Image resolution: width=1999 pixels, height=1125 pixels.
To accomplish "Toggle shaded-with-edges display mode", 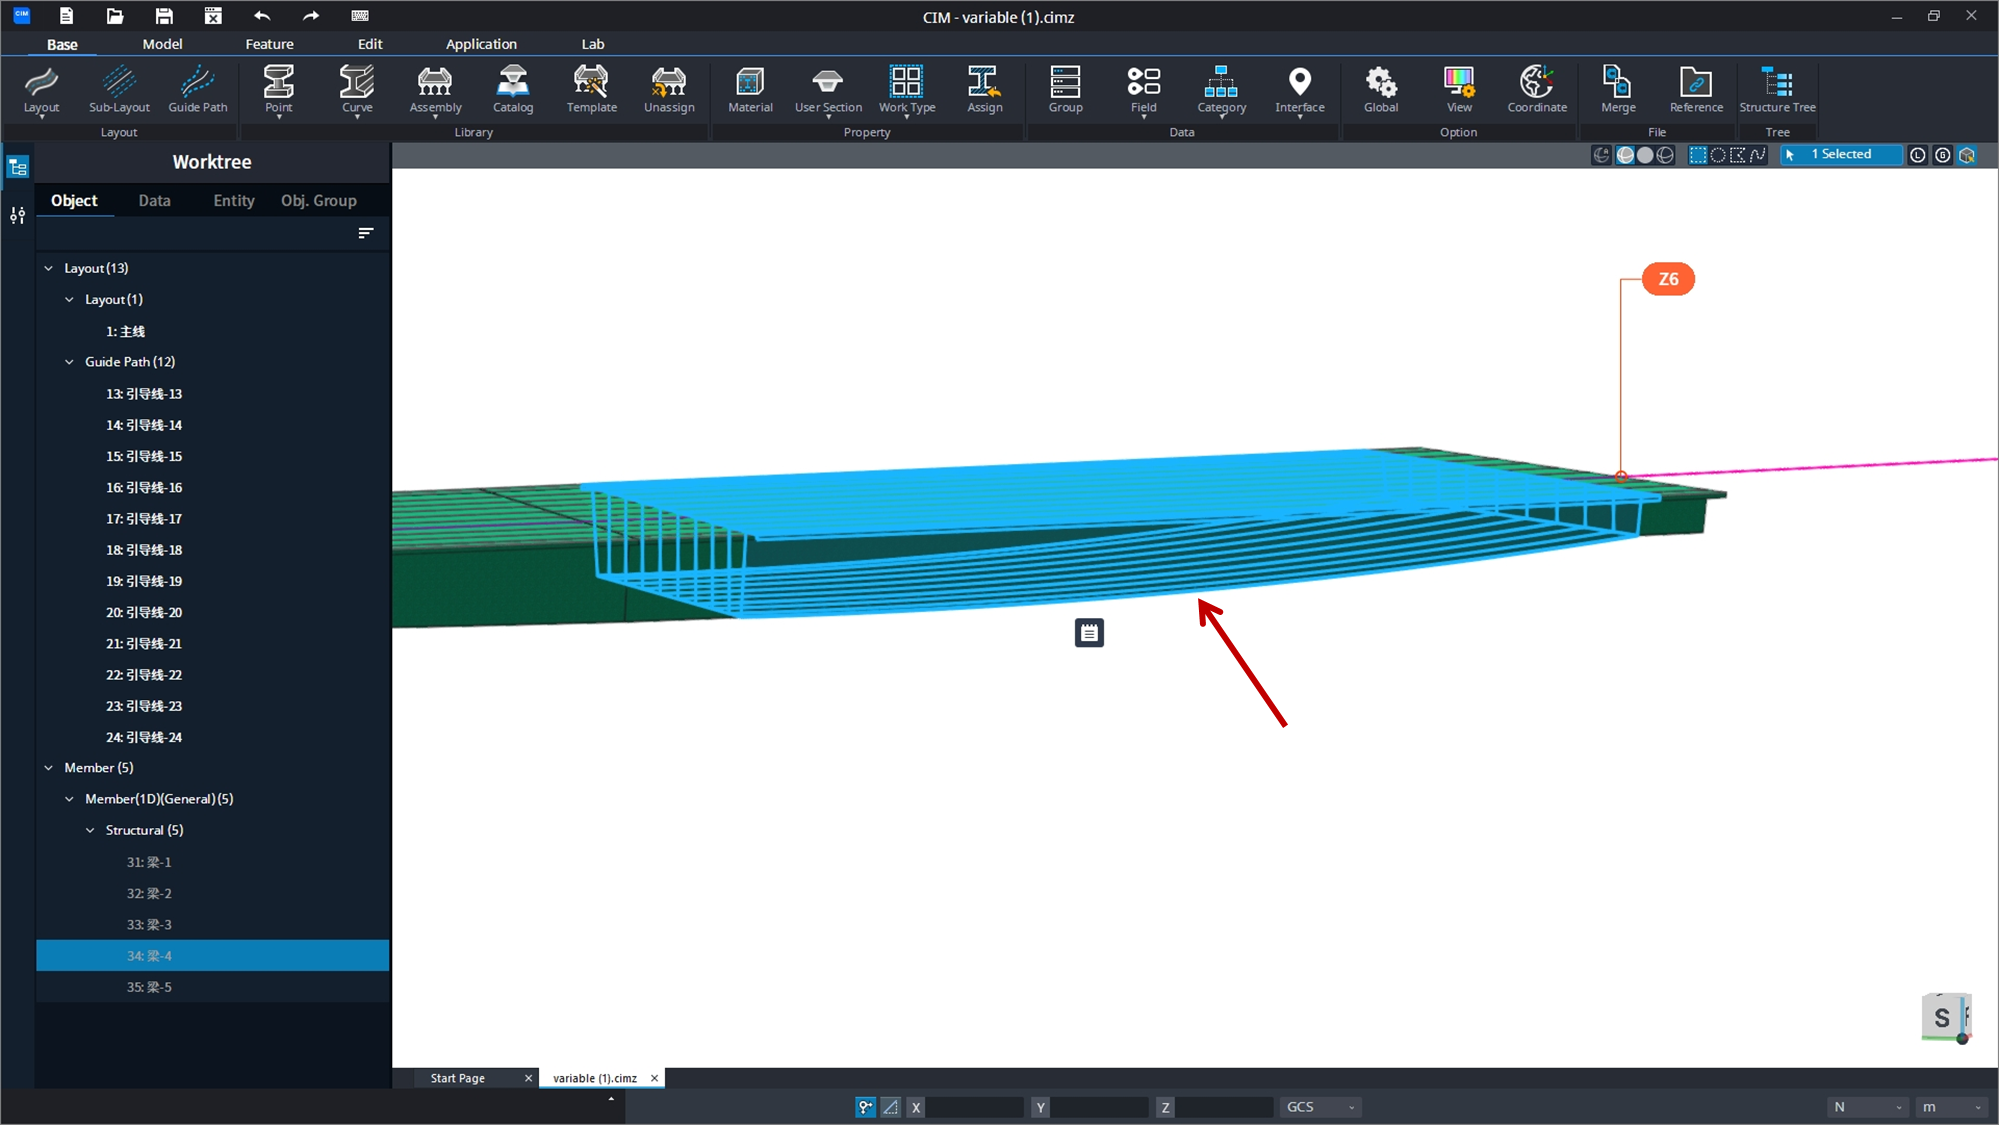I will click(1626, 155).
